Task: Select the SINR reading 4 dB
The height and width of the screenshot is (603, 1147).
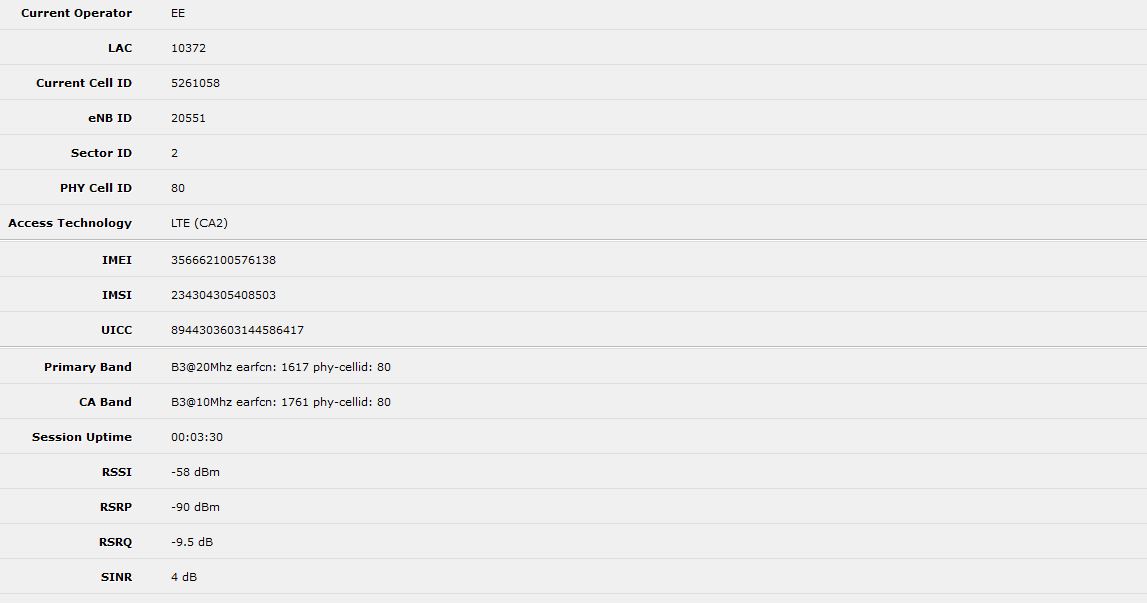Action: click(x=184, y=577)
